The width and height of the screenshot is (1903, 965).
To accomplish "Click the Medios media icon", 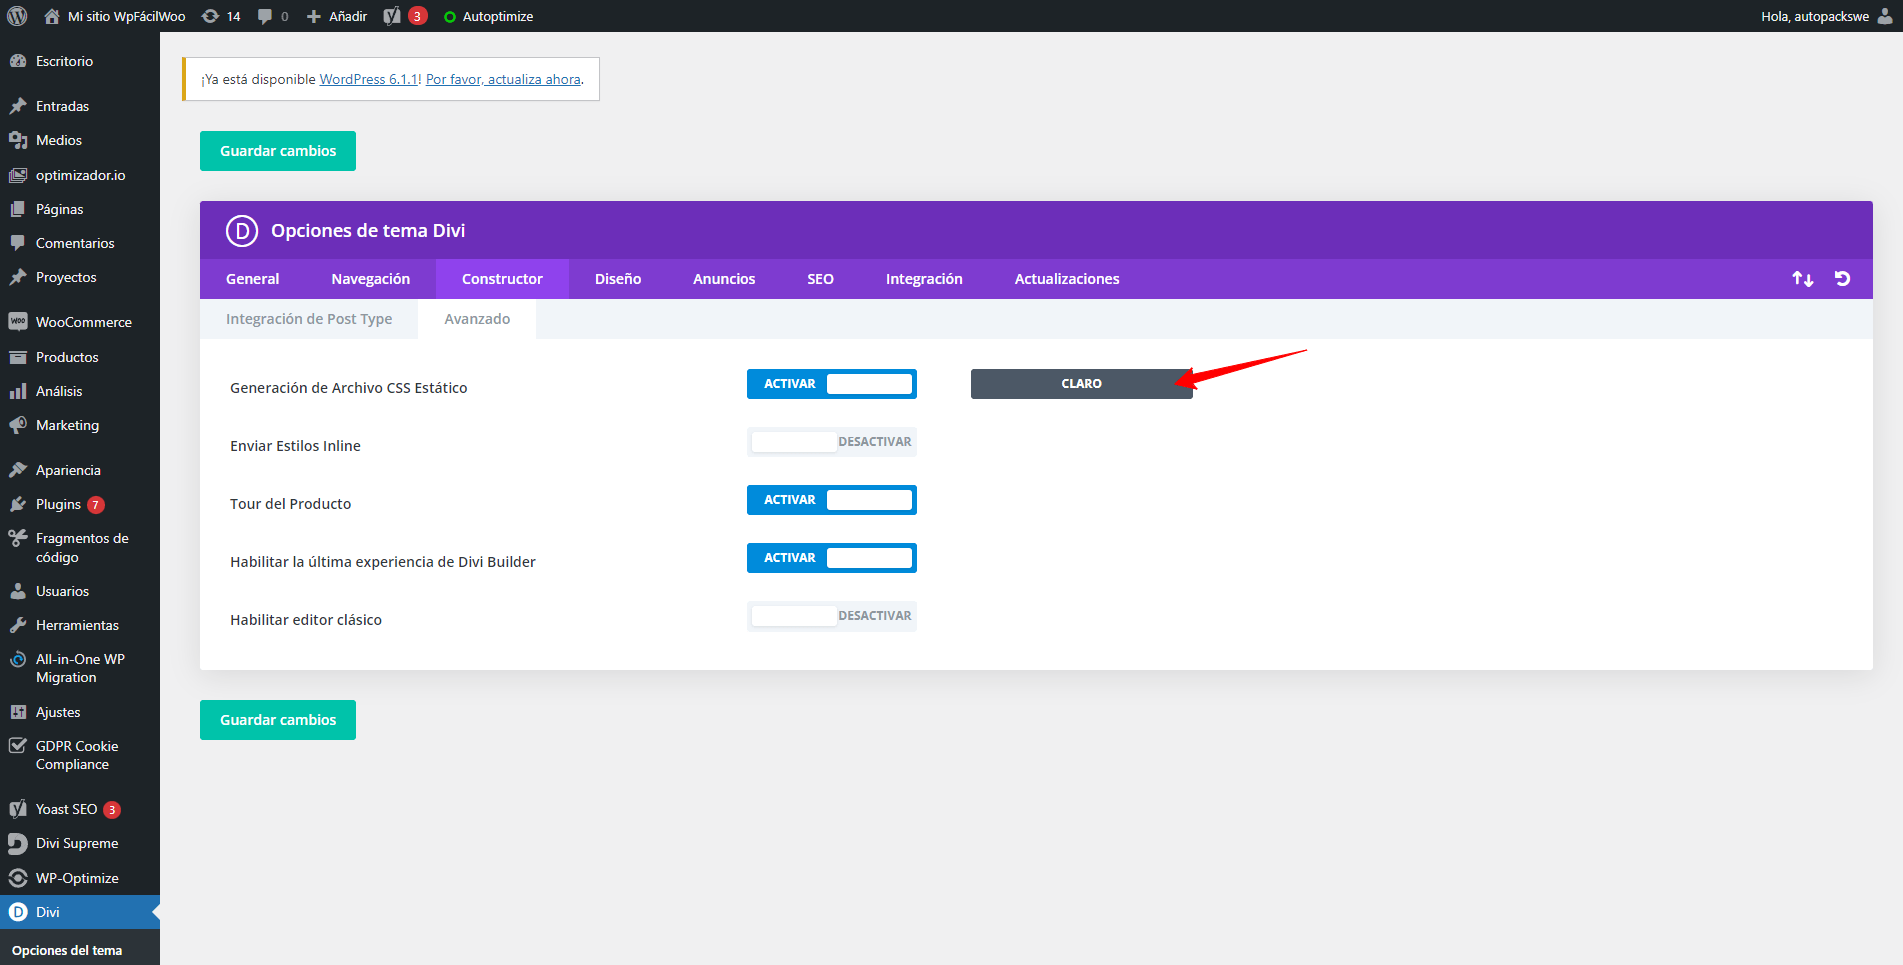I will [18, 140].
